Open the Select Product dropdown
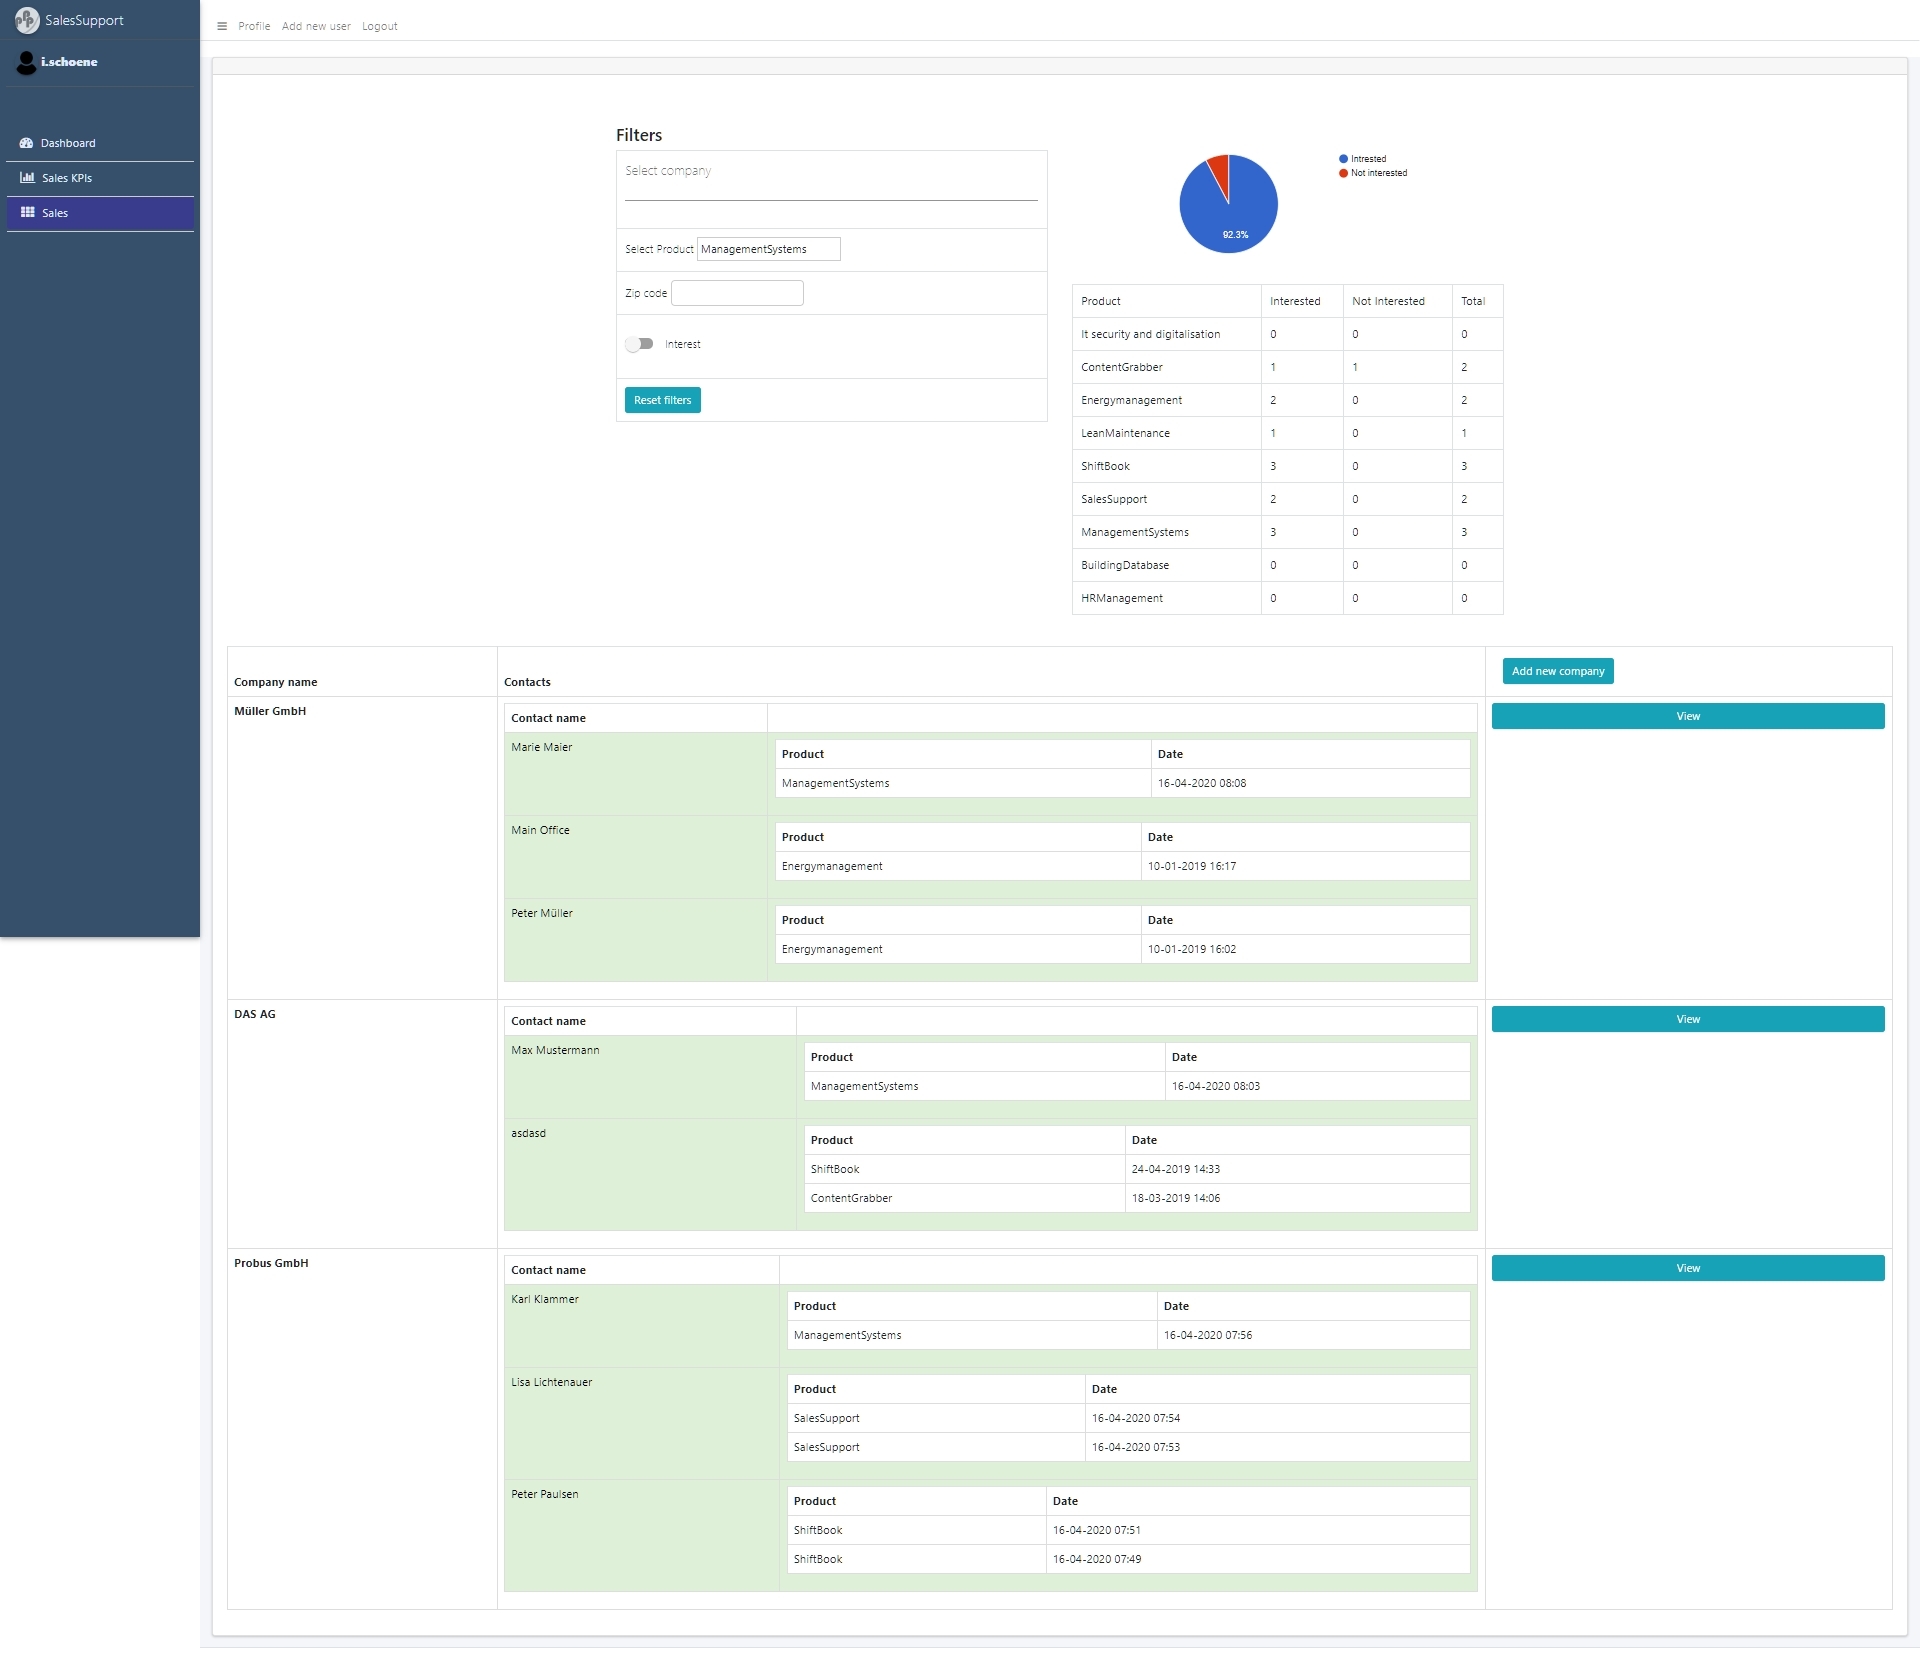Image resolution: width=1920 pixels, height=1672 pixels. (x=768, y=249)
